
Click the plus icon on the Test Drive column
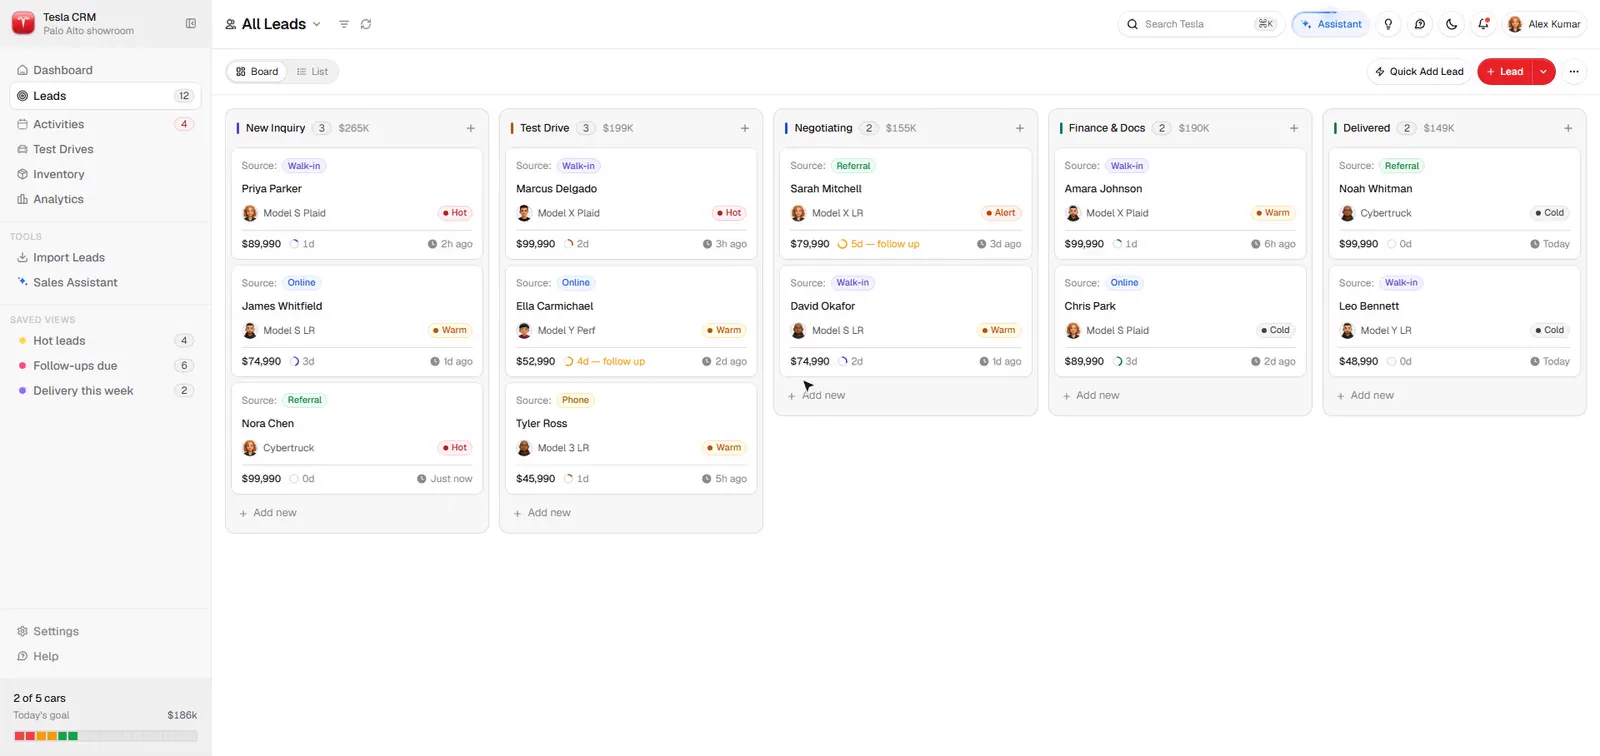tap(745, 128)
